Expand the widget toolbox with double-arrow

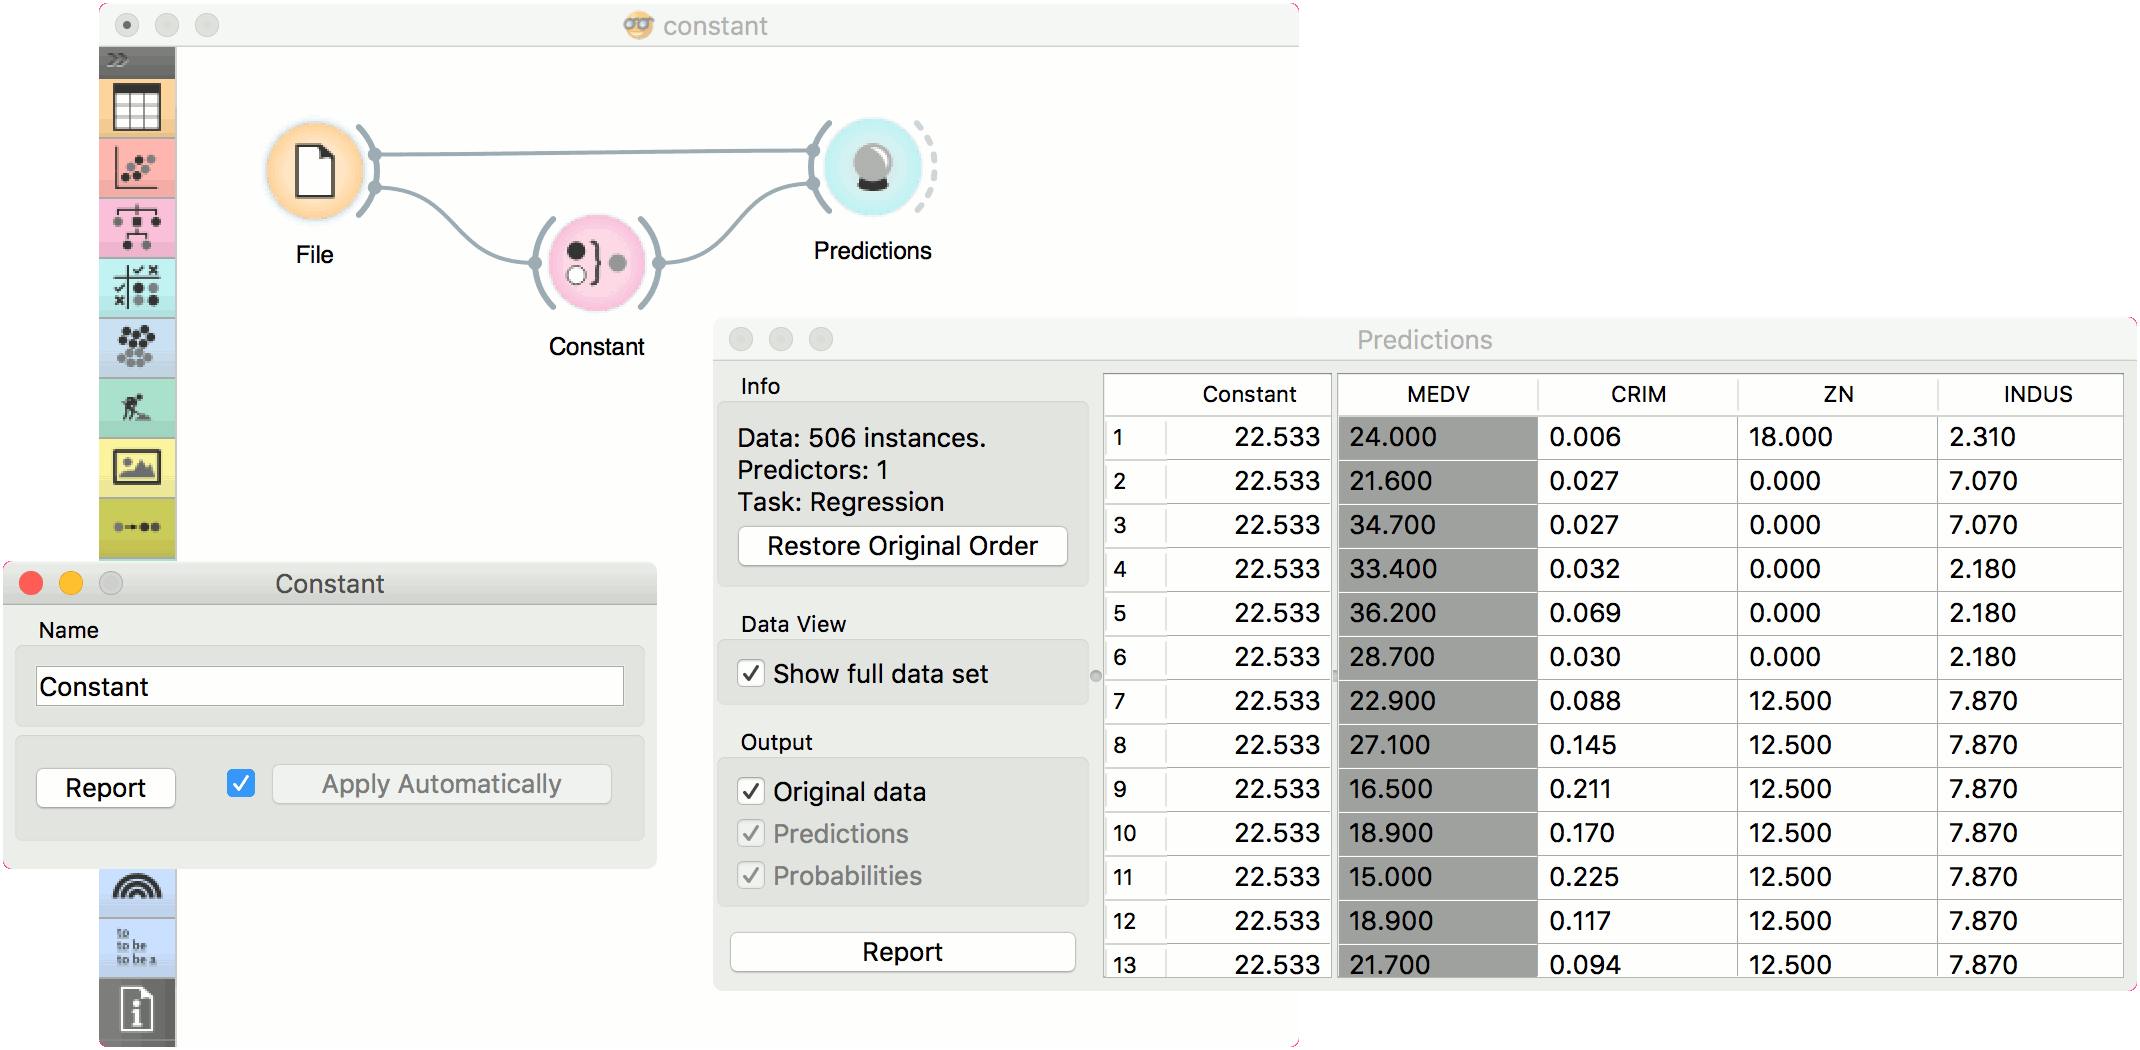[118, 60]
